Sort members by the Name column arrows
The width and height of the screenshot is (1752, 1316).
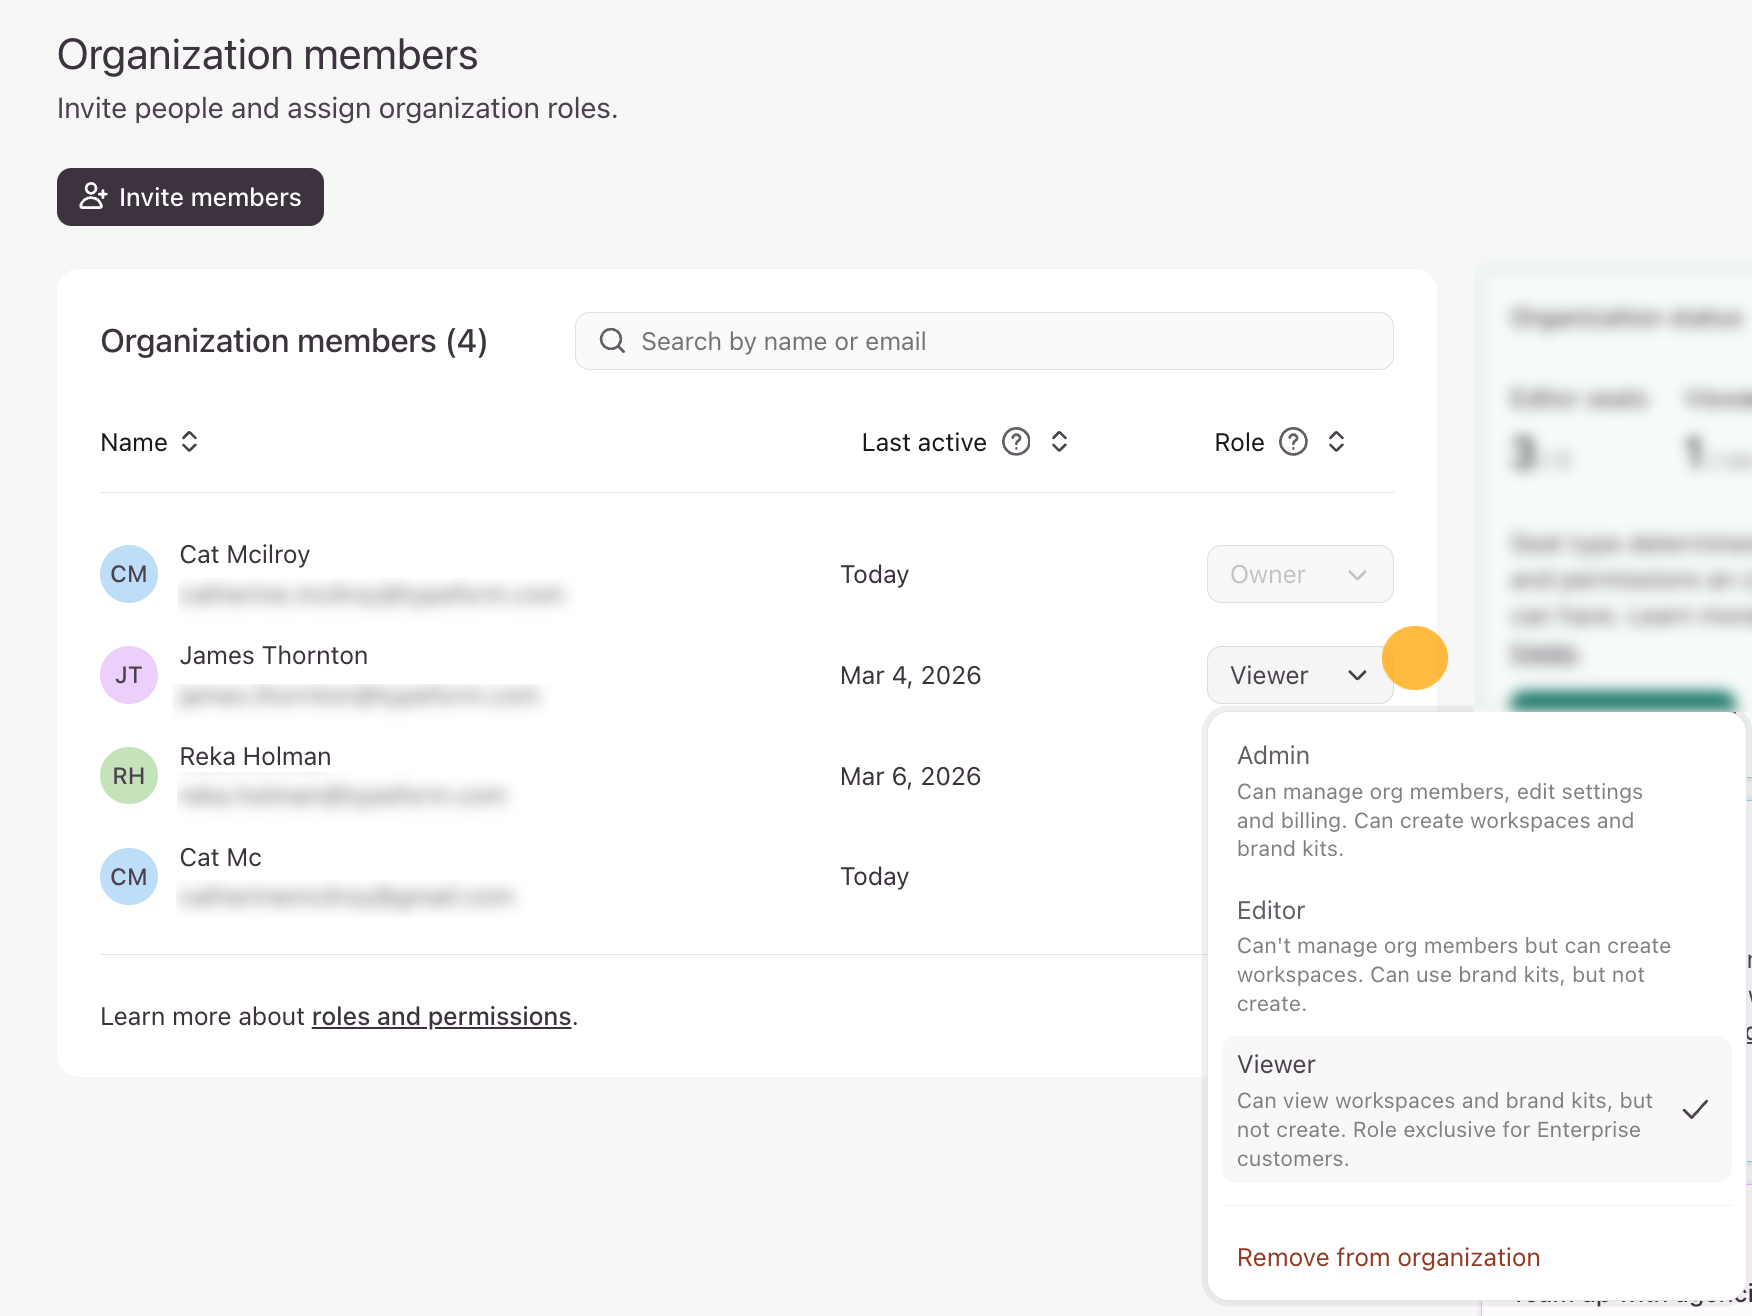189,442
